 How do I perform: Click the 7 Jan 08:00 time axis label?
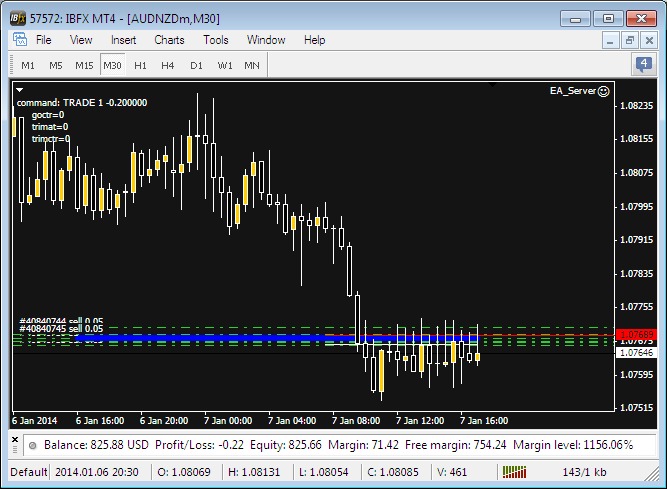[356, 421]
